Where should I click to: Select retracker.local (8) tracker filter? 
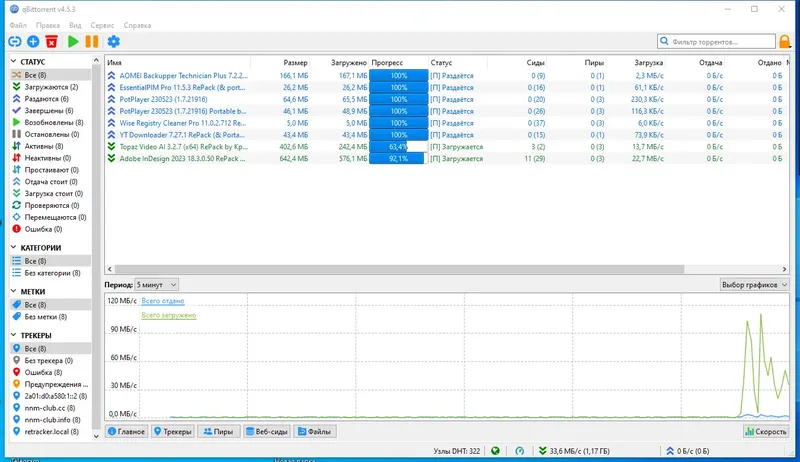(52, 431)
